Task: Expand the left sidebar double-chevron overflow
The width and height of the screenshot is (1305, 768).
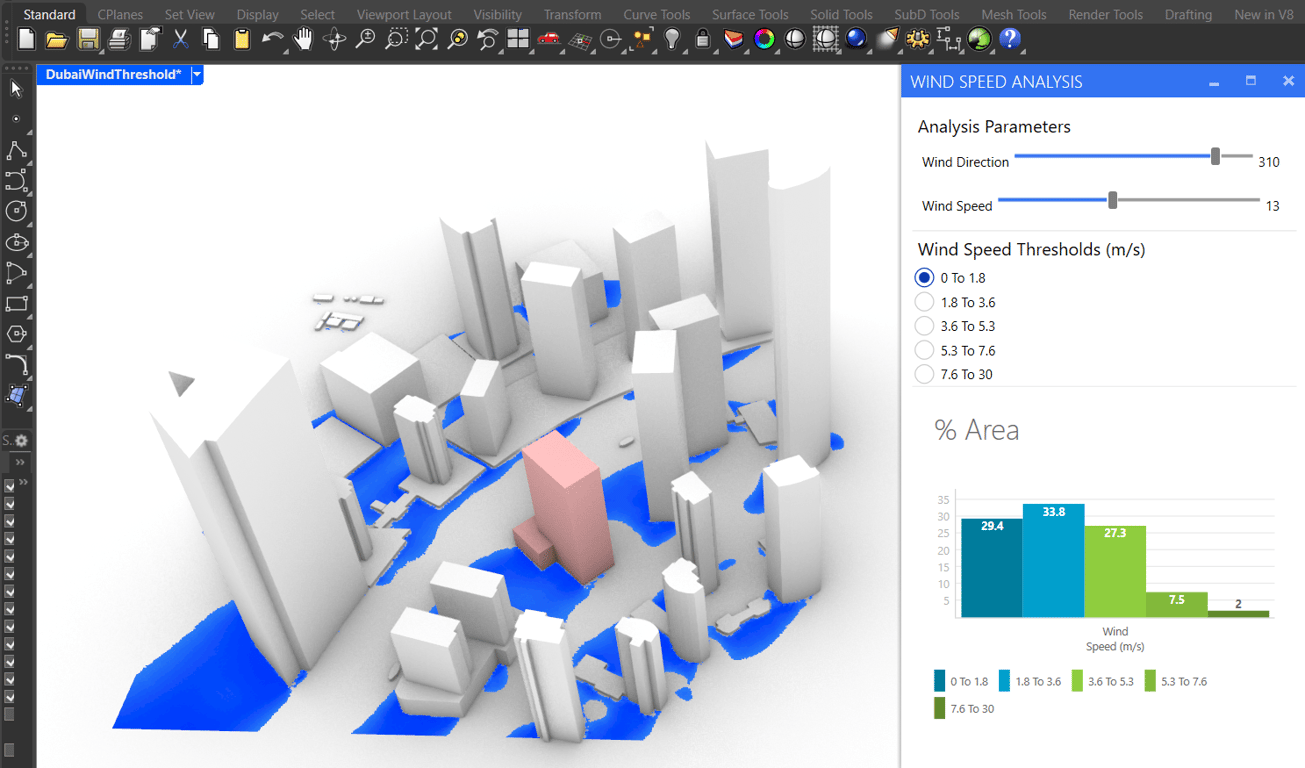Action: [20, 463]
